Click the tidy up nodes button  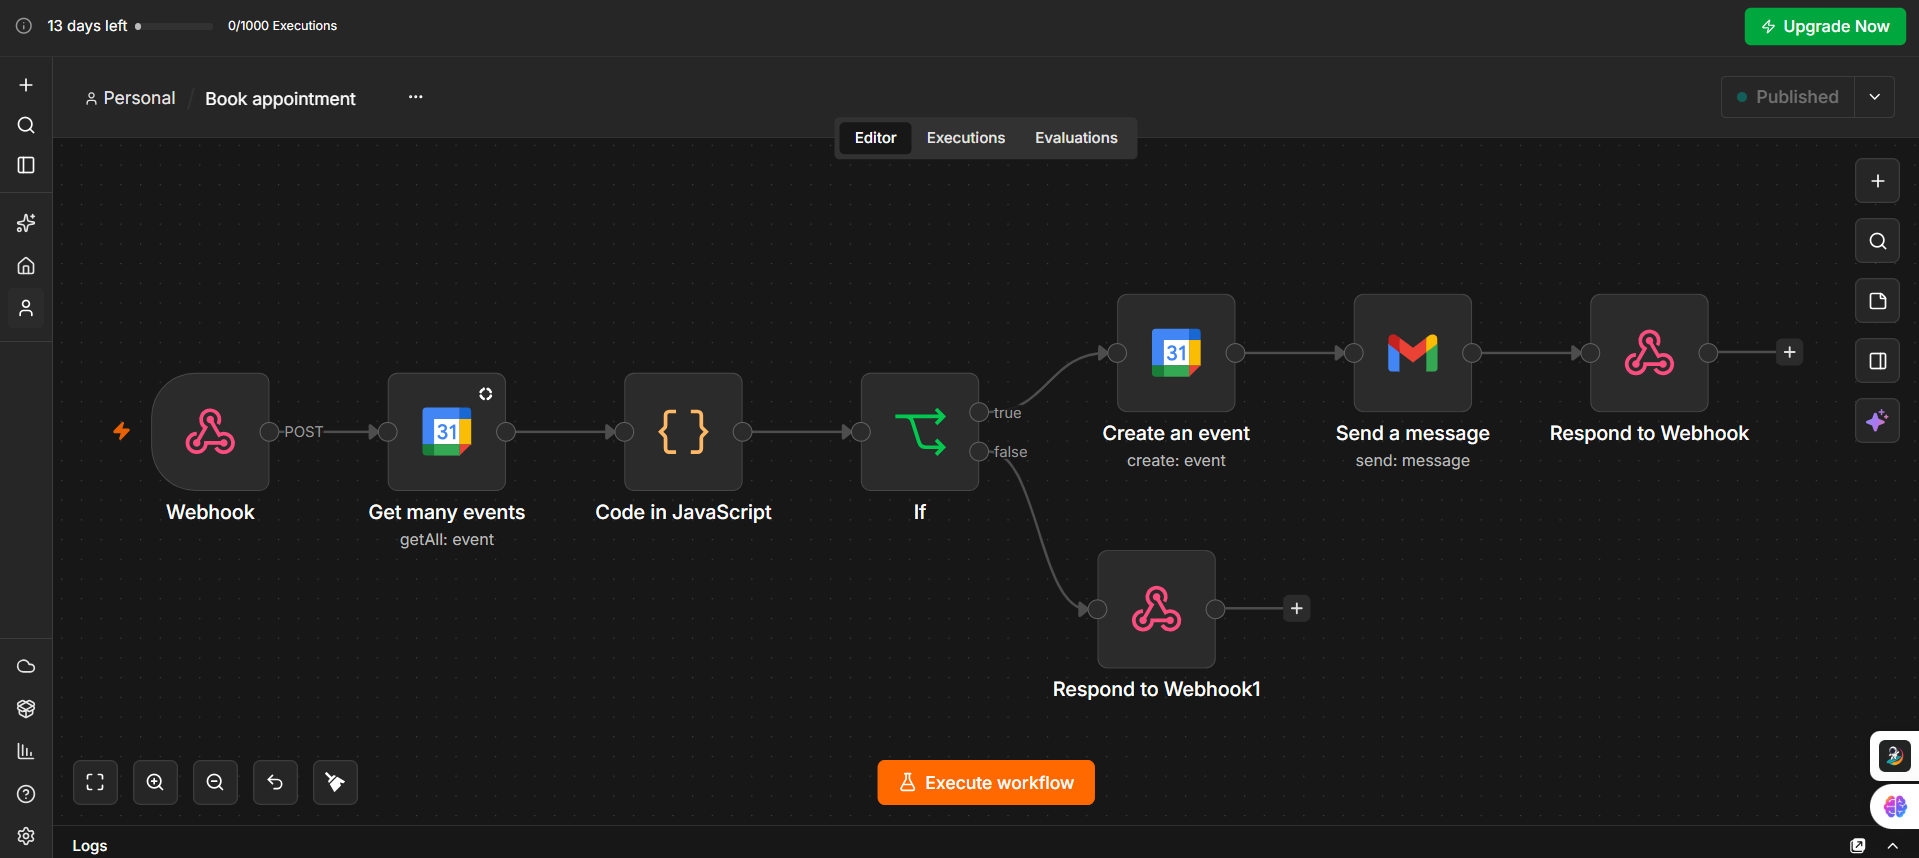coord(335,782)
